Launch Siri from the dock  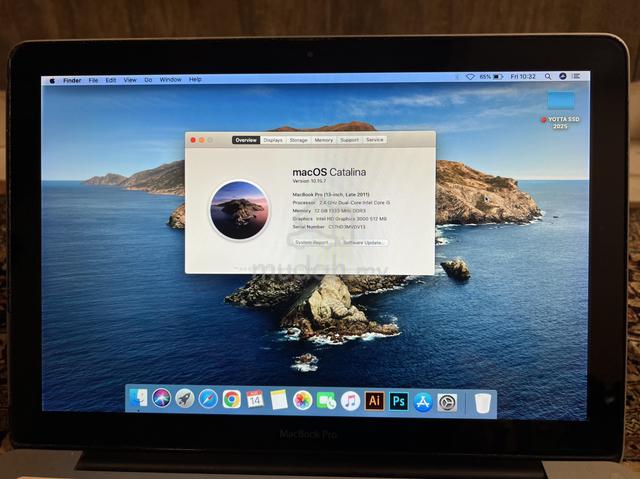click(x=162, y=398)
